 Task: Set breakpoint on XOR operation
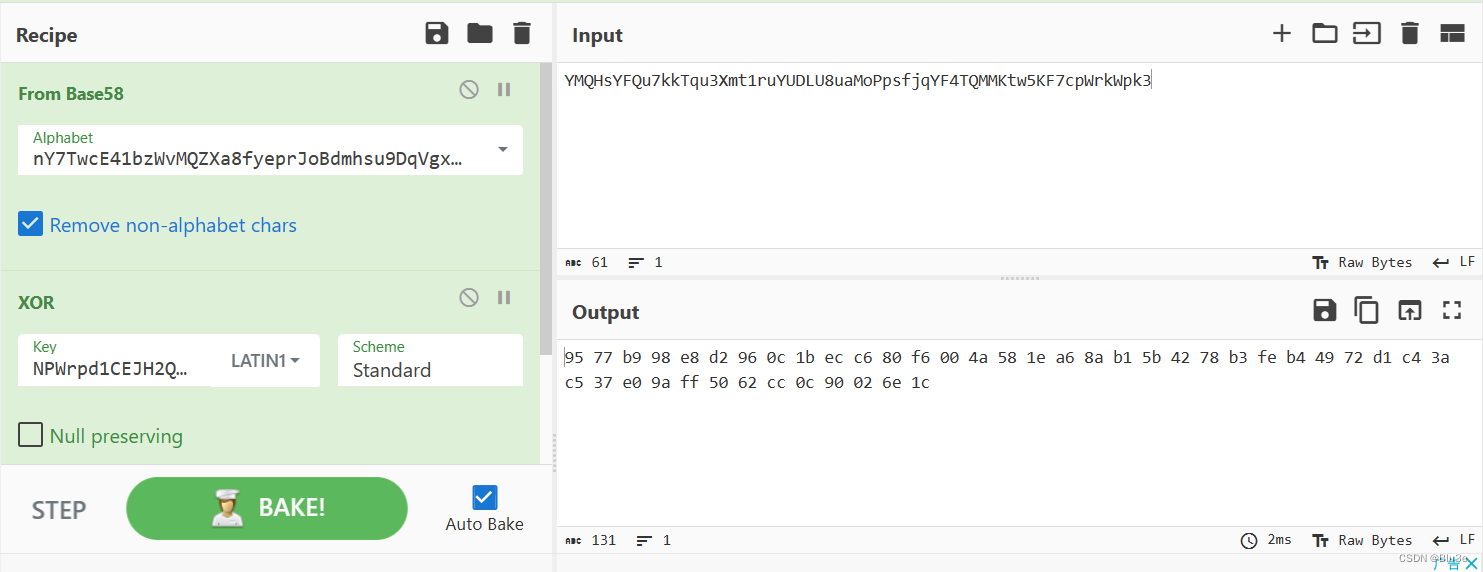pyautogui.click(x=504, y=297)
